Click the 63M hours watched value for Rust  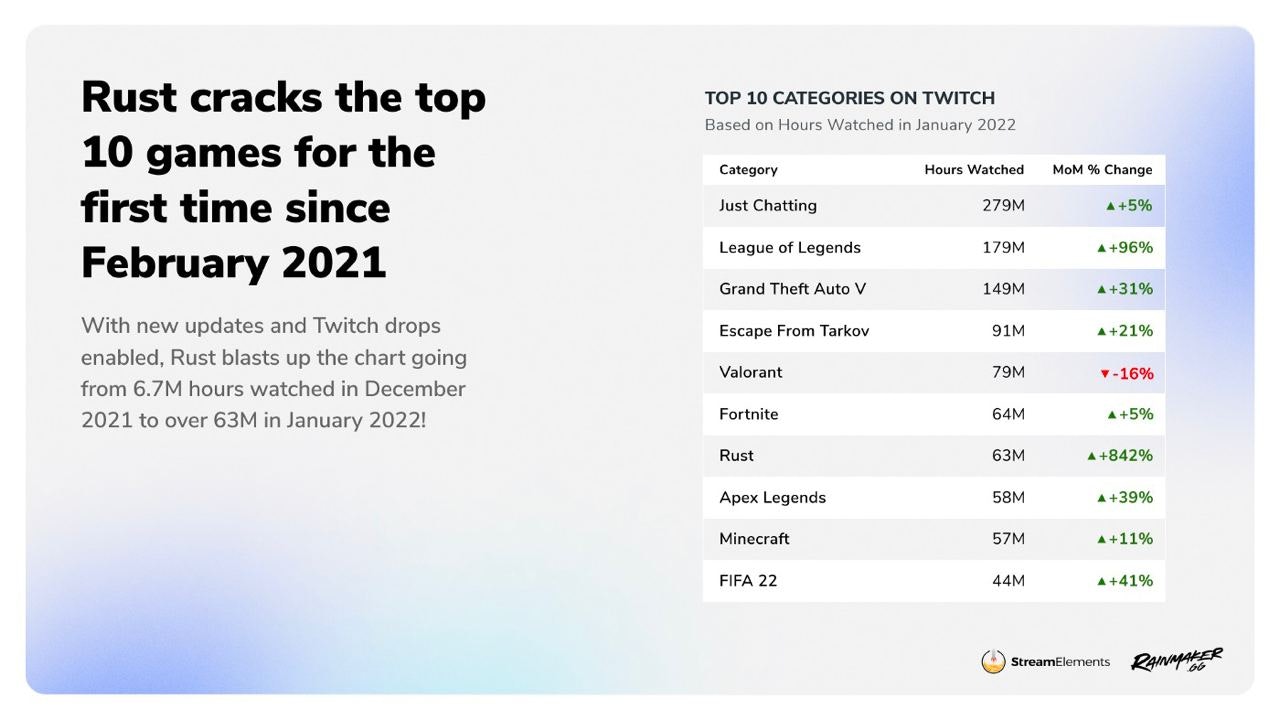pyautogui.click(x=1008, y=456)
